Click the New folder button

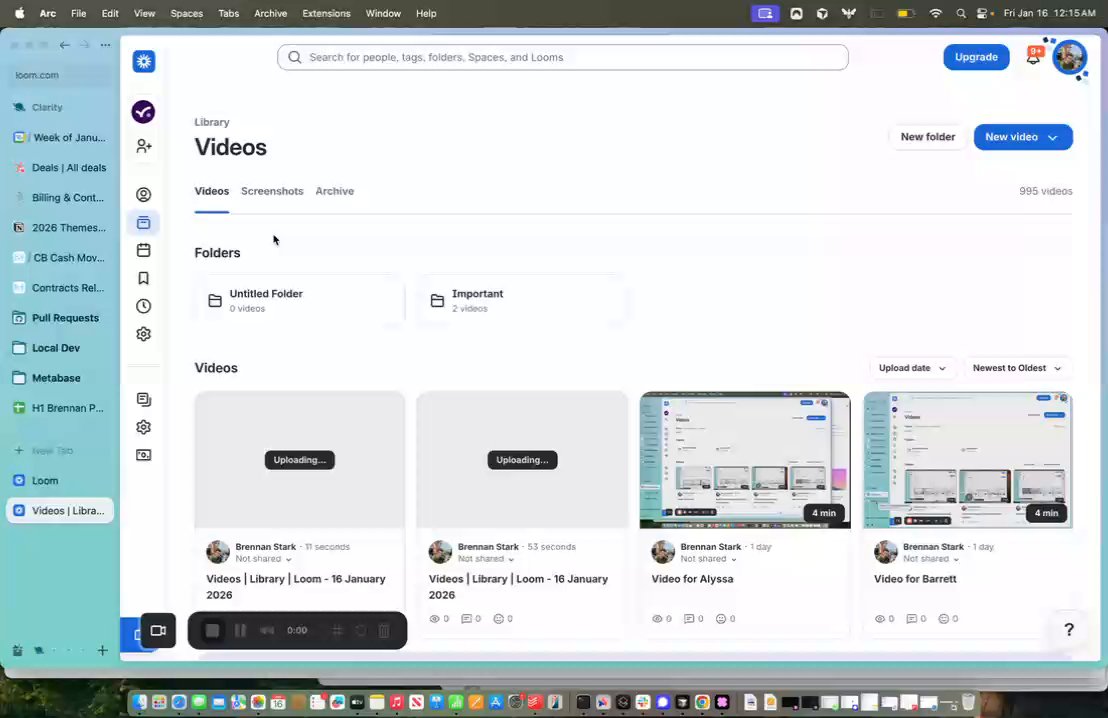click(927, 137)
